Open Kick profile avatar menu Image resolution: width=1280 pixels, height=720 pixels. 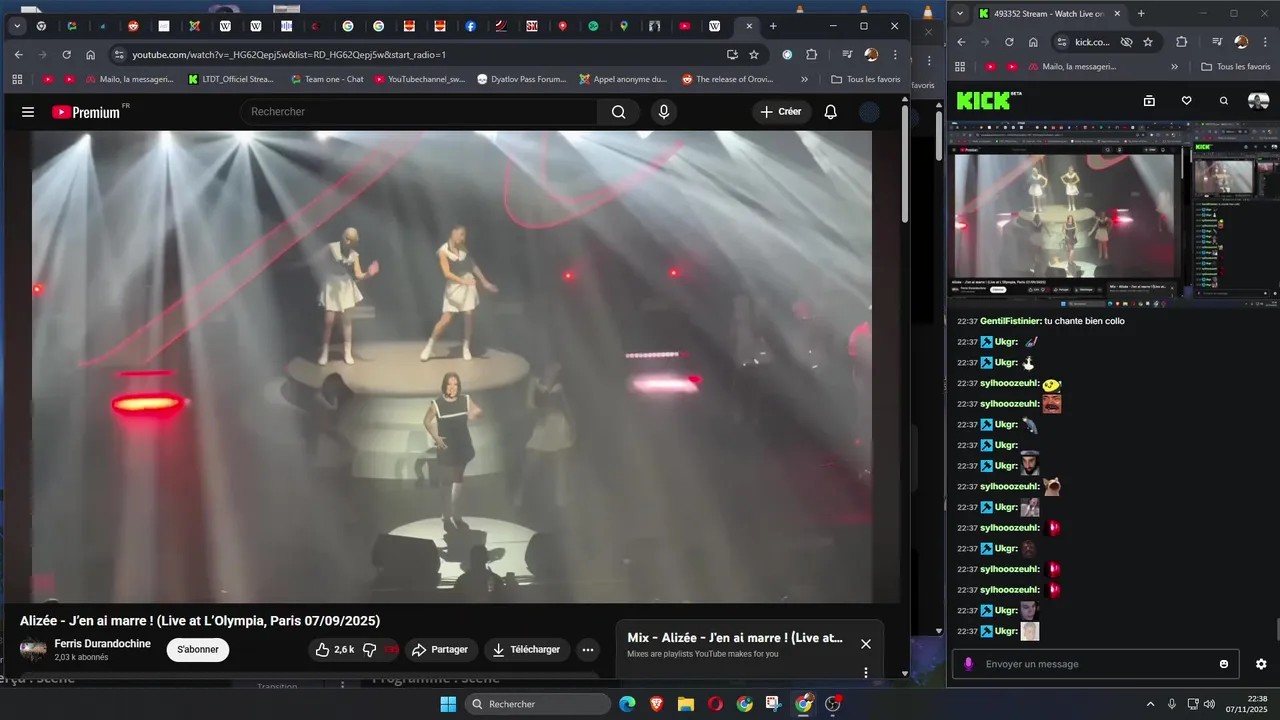point(1258,101)
